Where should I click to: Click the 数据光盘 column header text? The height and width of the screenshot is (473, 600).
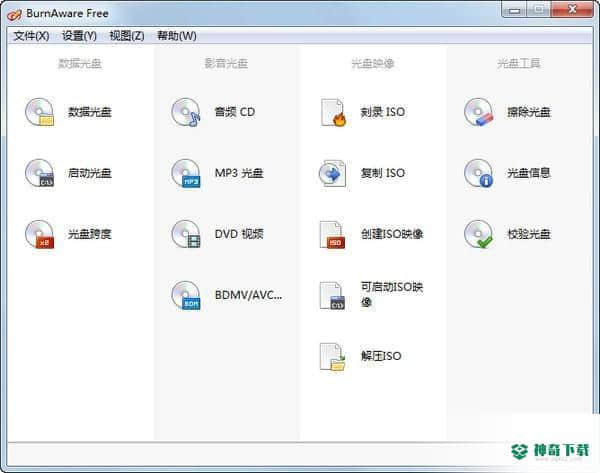coord(80,63)
